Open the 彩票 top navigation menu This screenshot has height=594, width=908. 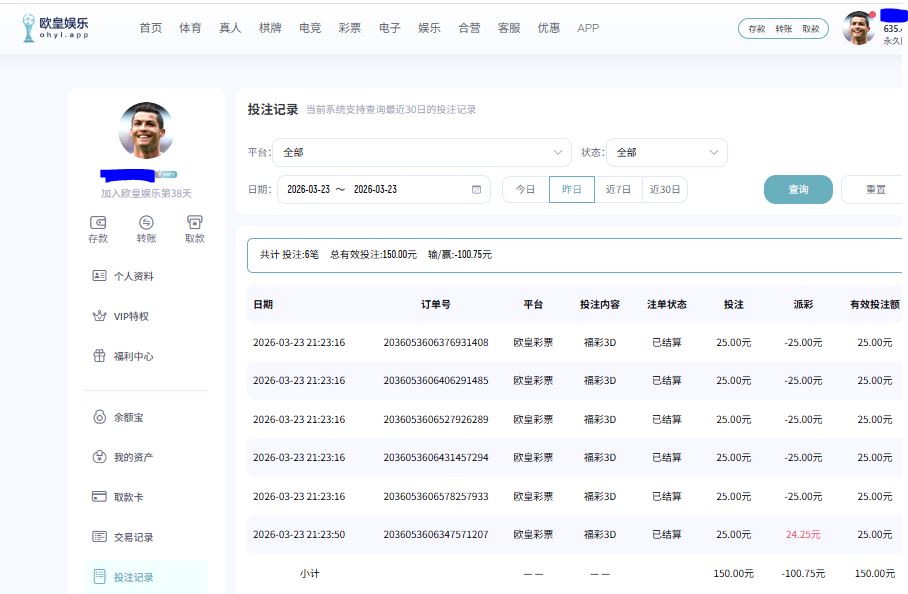click(350, 28)
